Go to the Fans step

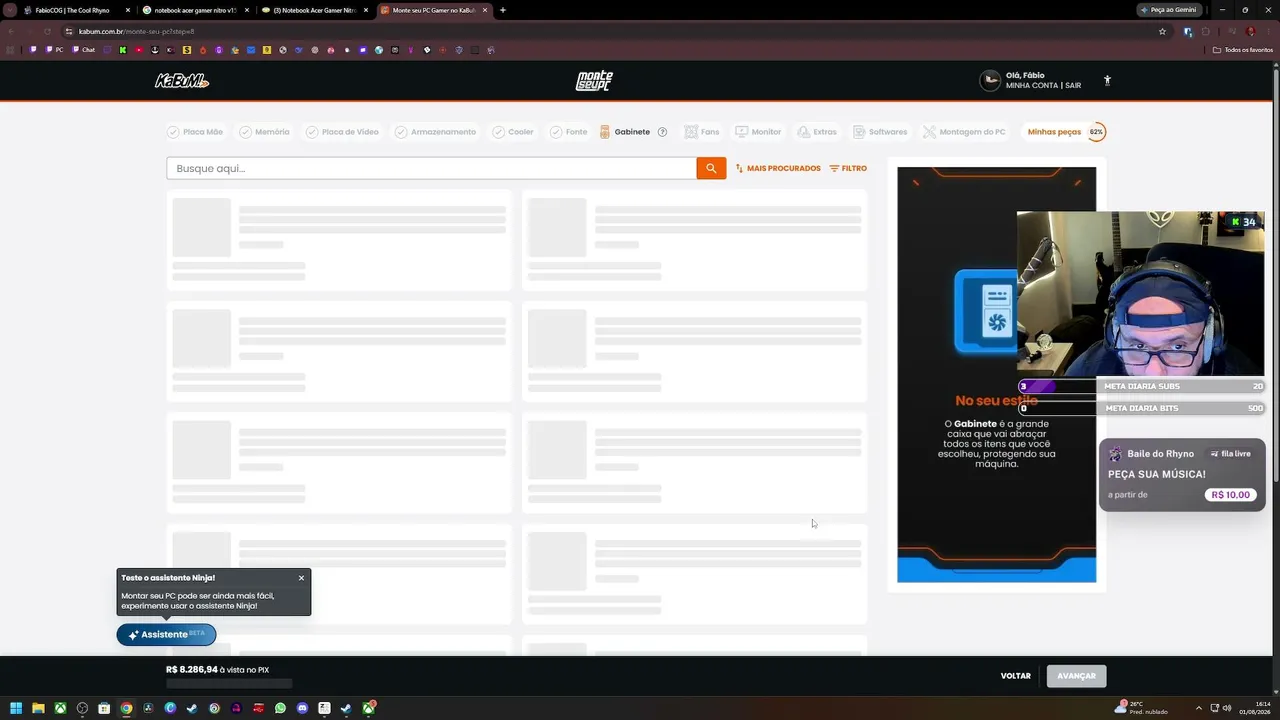[x=702, y=132]
